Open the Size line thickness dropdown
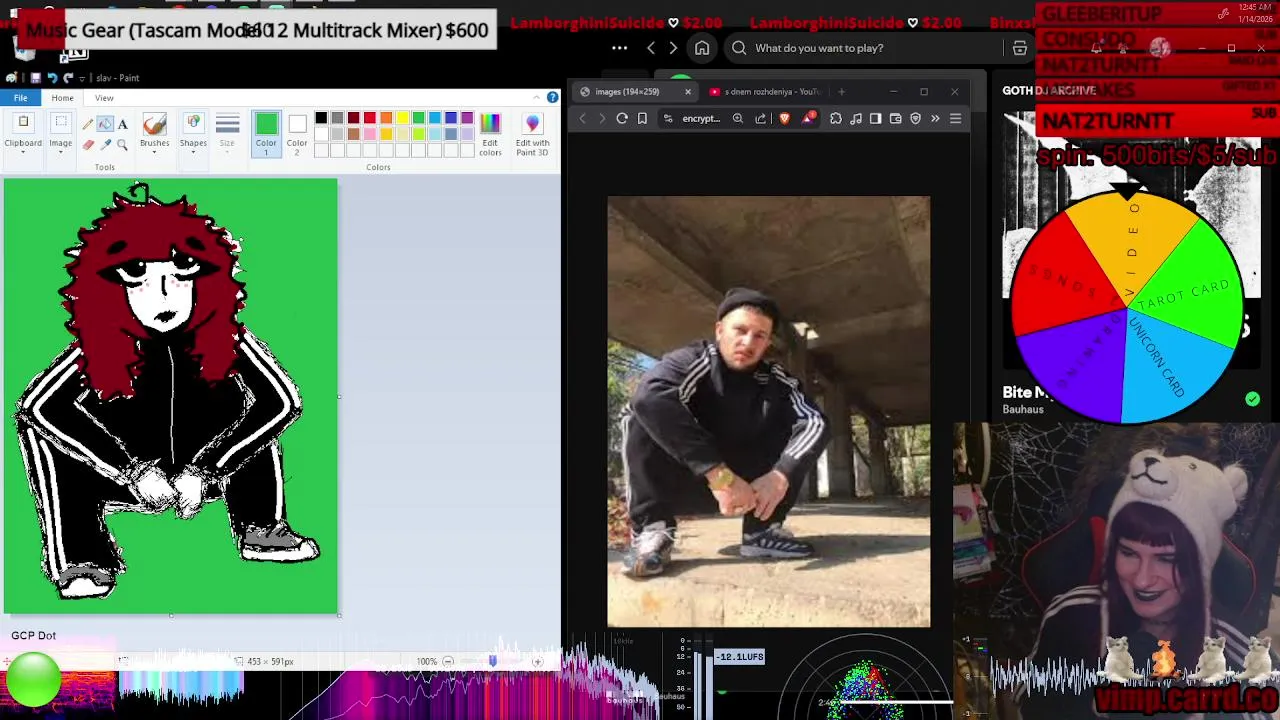The width and height of the screenshot is (1280, 720). (227, 133)
